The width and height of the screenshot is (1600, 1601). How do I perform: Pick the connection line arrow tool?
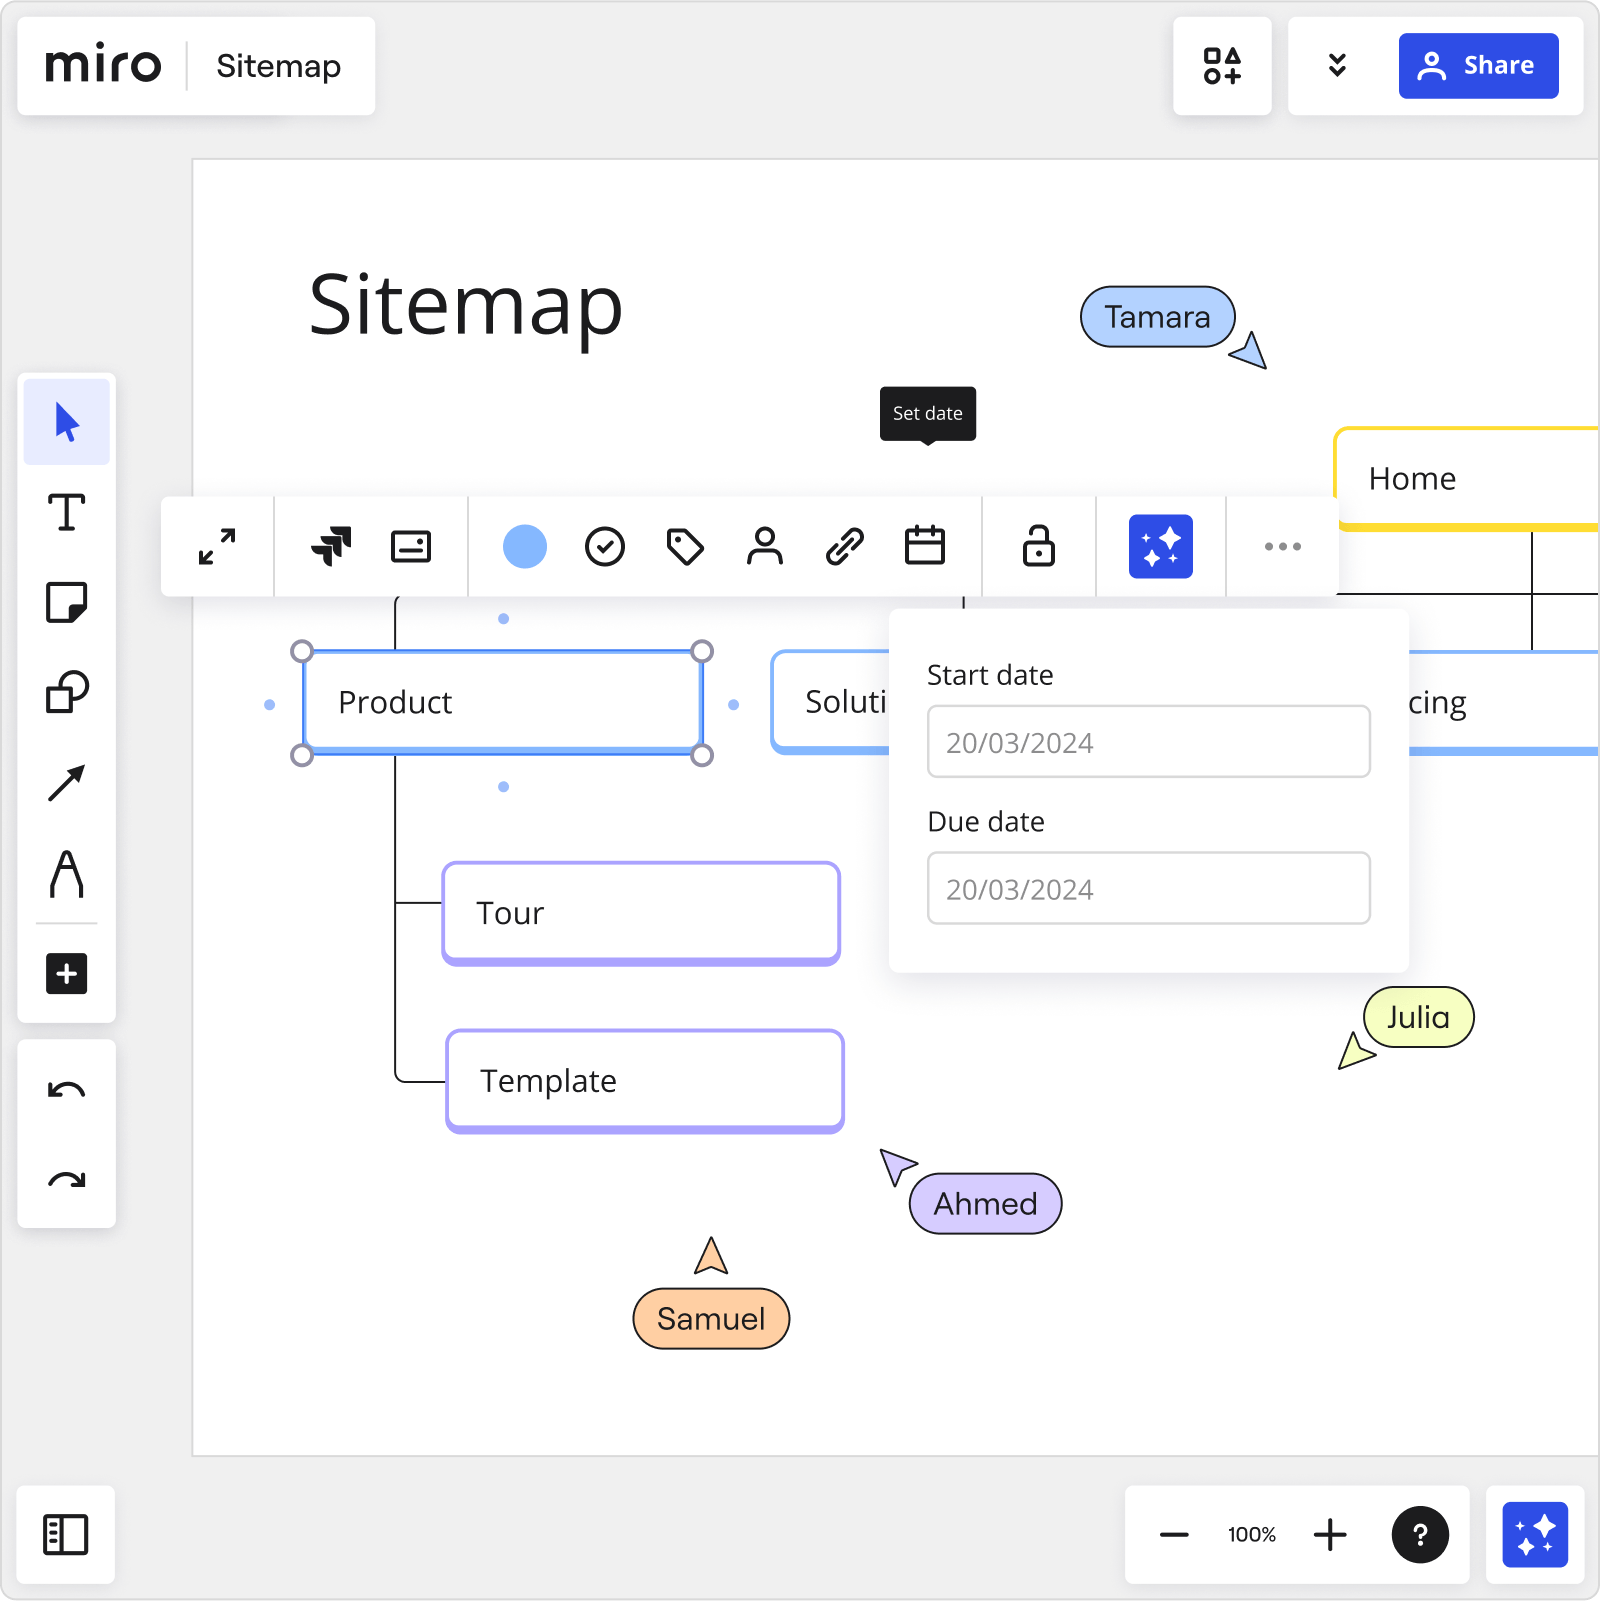(66, 783)
